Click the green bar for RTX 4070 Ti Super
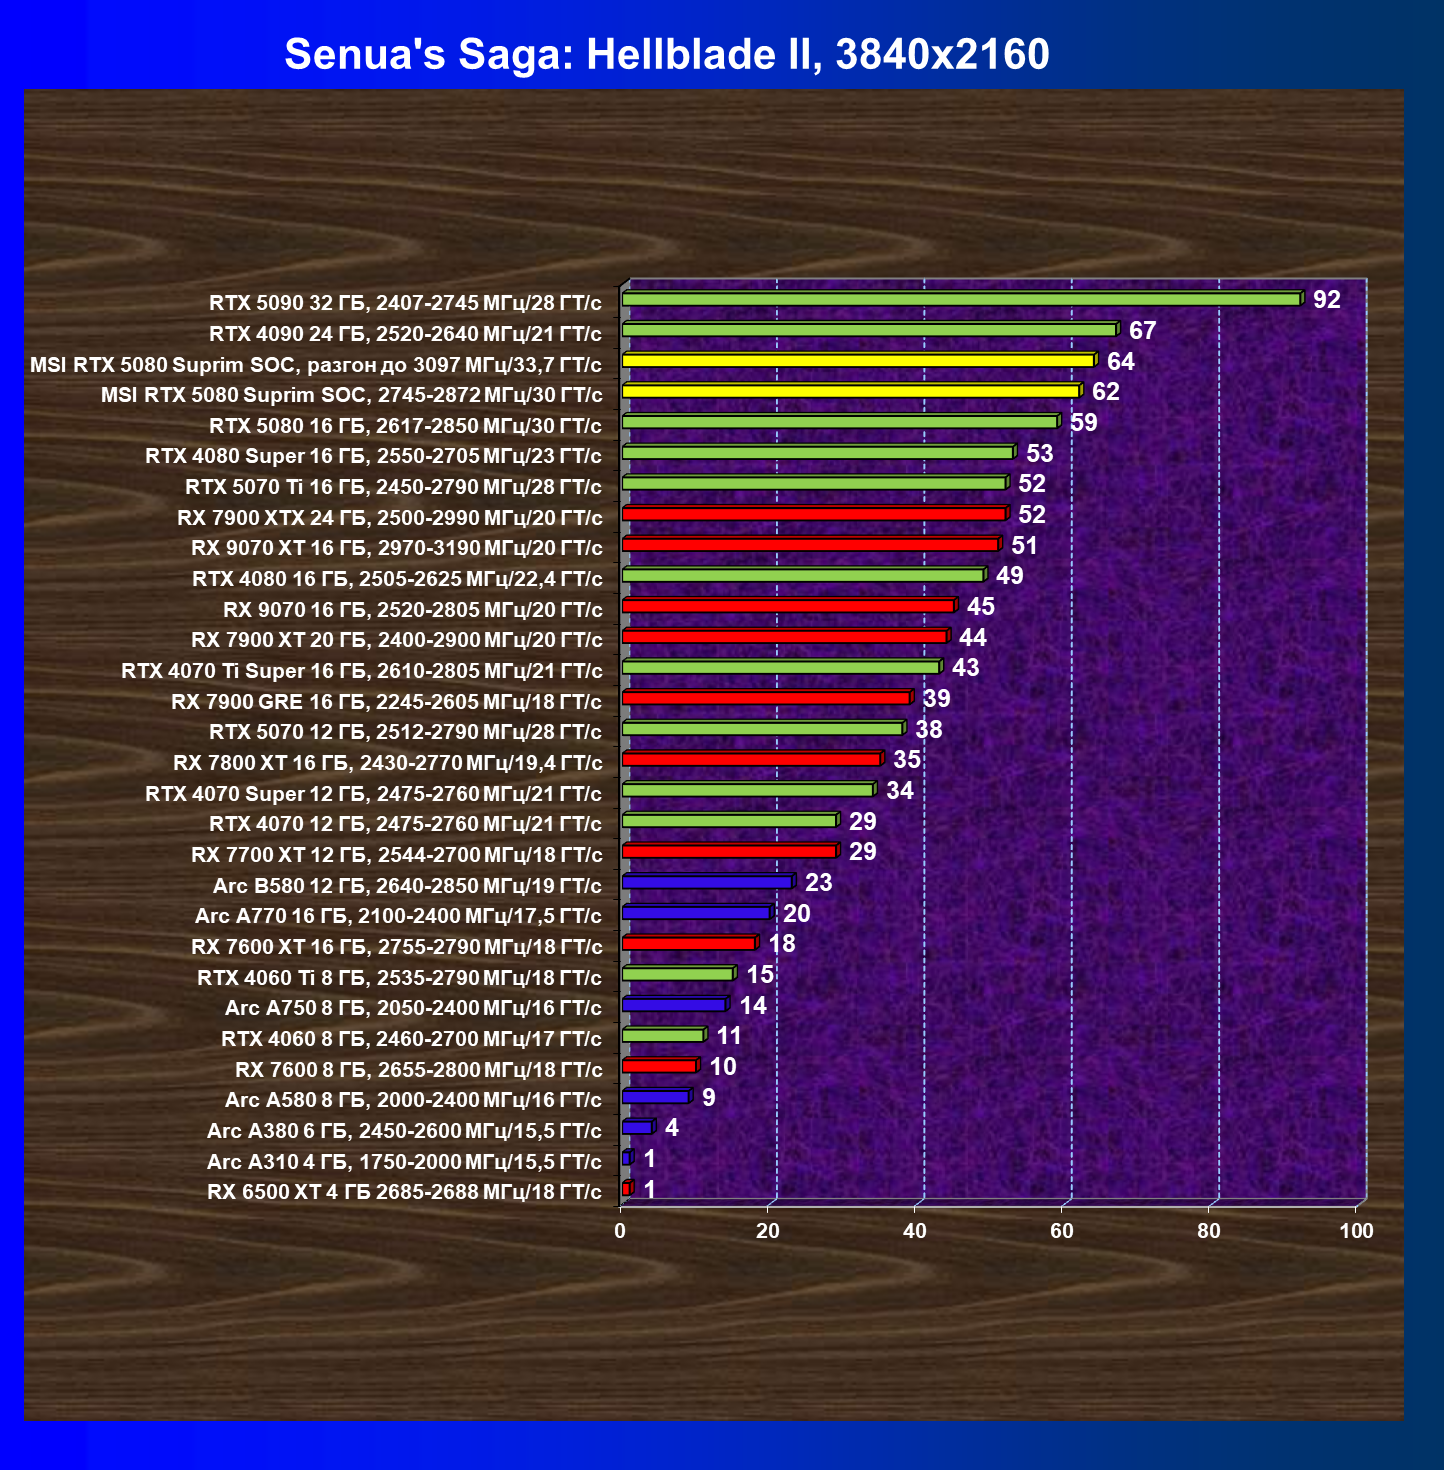Screen dimensions: 1444x1470 point(782,667)
